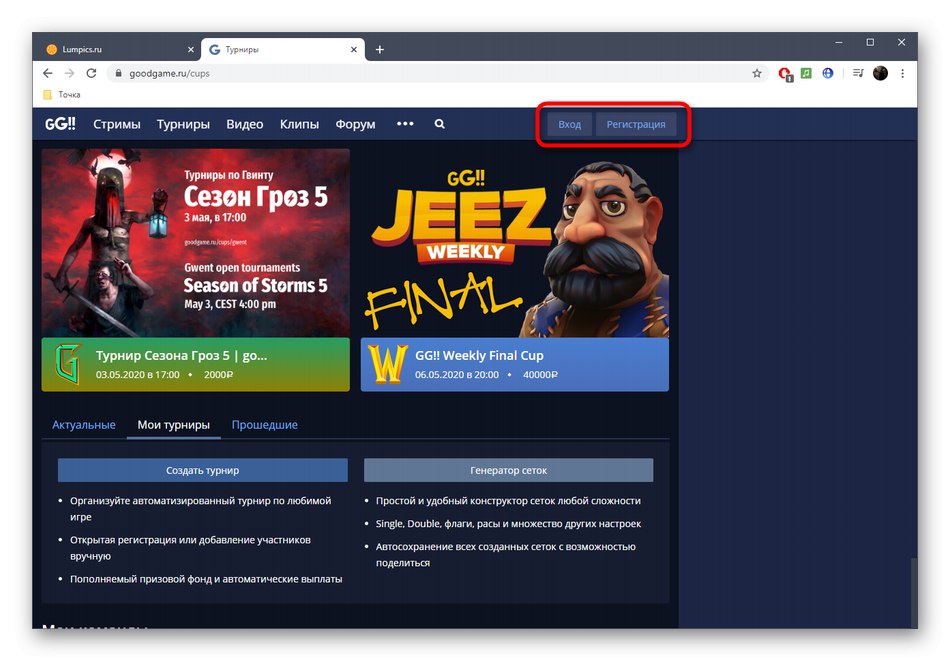Viewport: 950px width, 661px height.
Task: Open the site search magnifier icon
Action: (439, 124)
